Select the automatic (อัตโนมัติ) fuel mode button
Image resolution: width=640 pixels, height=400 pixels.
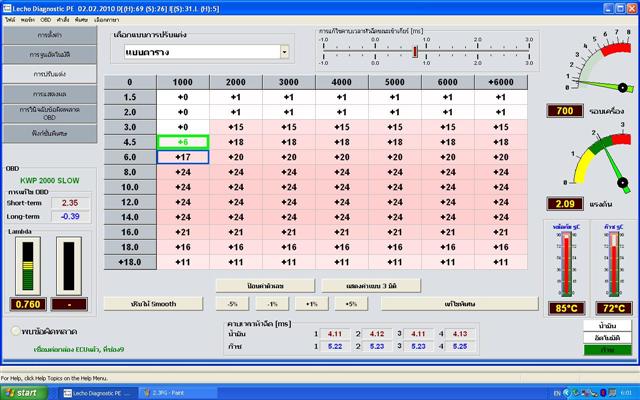tap(607, 338)
